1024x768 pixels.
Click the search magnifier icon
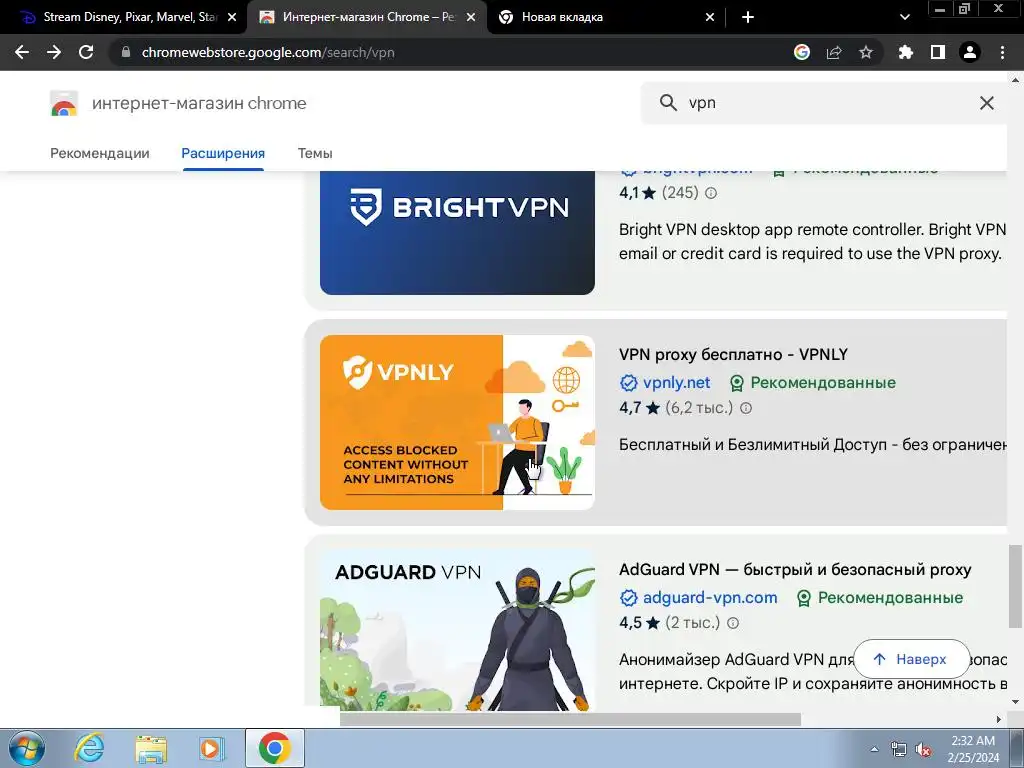click(x=667, y=103)
